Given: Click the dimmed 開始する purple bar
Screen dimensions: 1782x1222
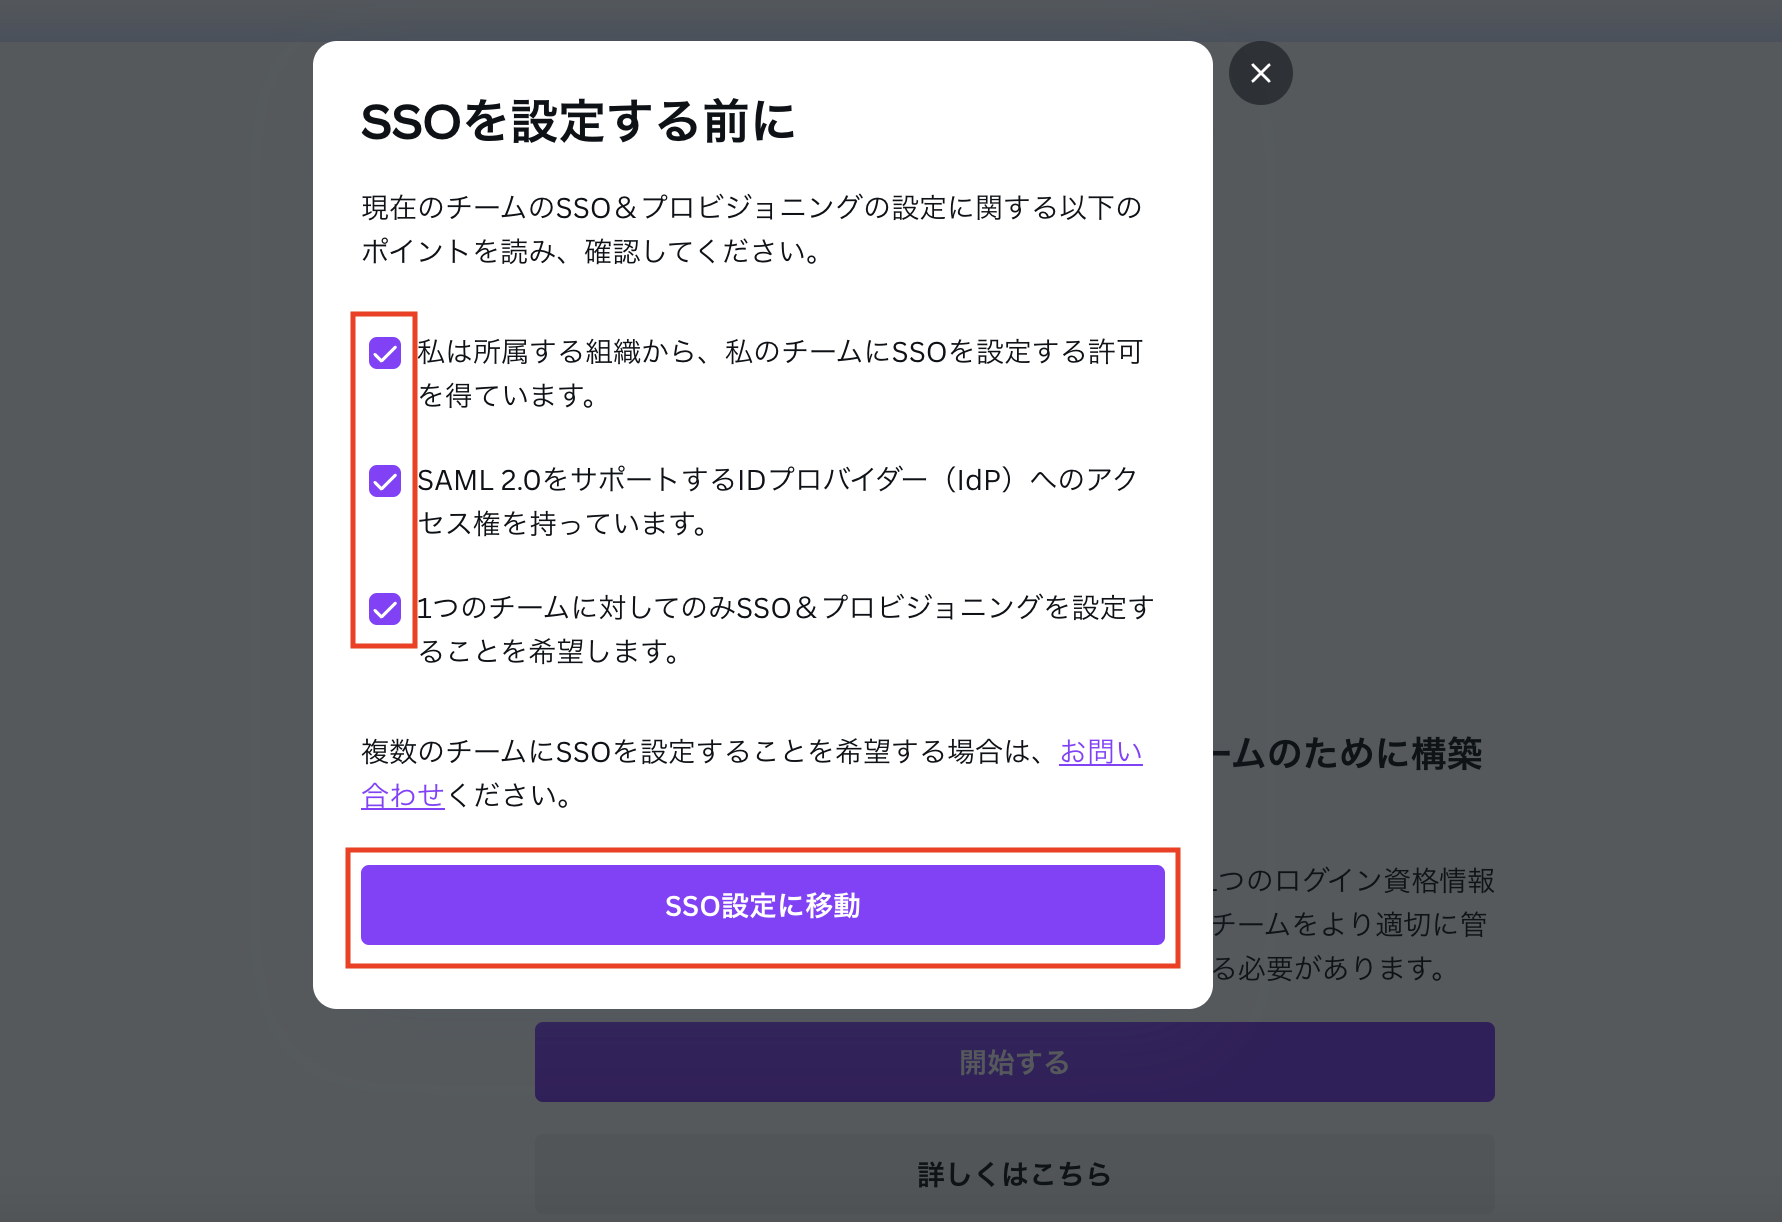Looking at the screenshot, I should point(1013,1062).
